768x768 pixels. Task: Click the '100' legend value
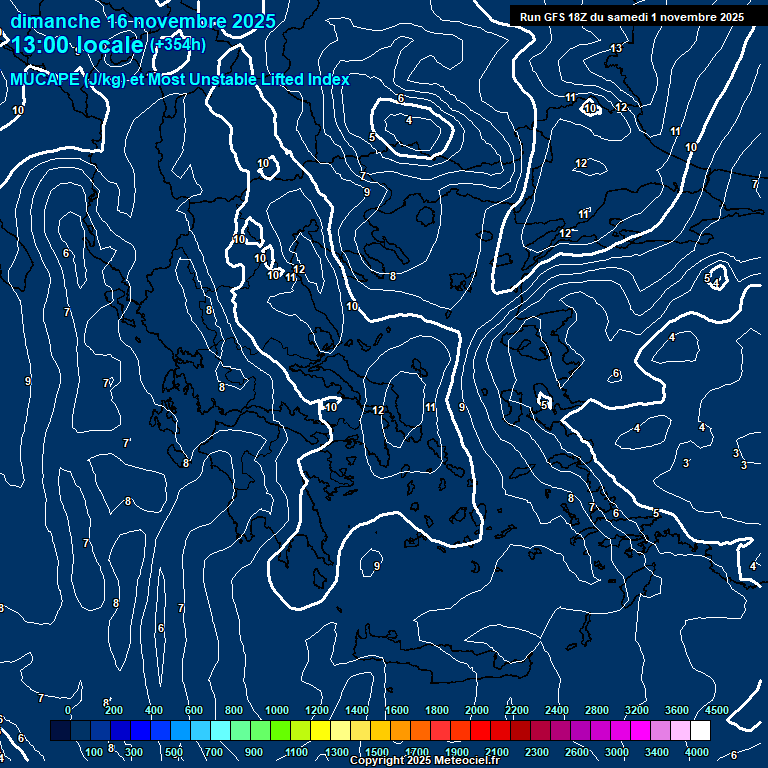[94, 752]
